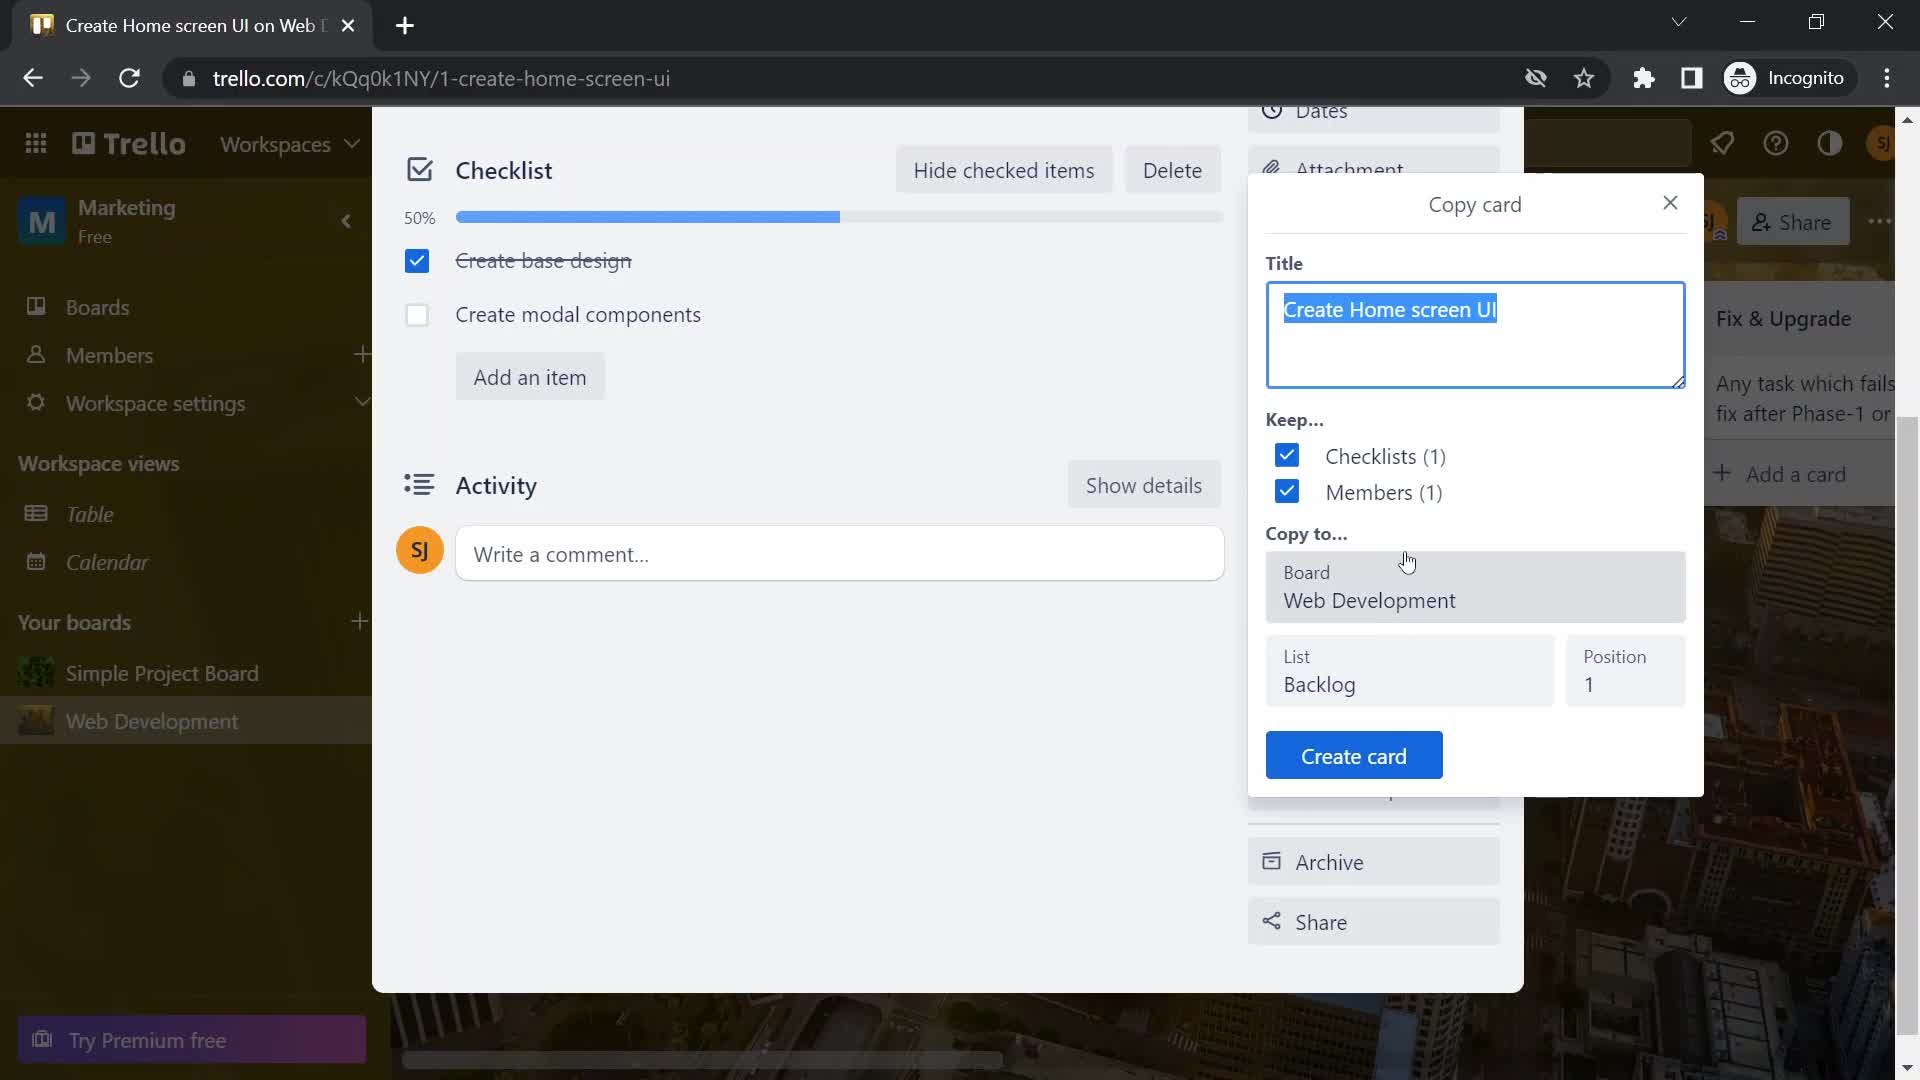The width and height of the screenshot is (1920, 1080).
Task: Reload the page
Action: tap(129, 78)
